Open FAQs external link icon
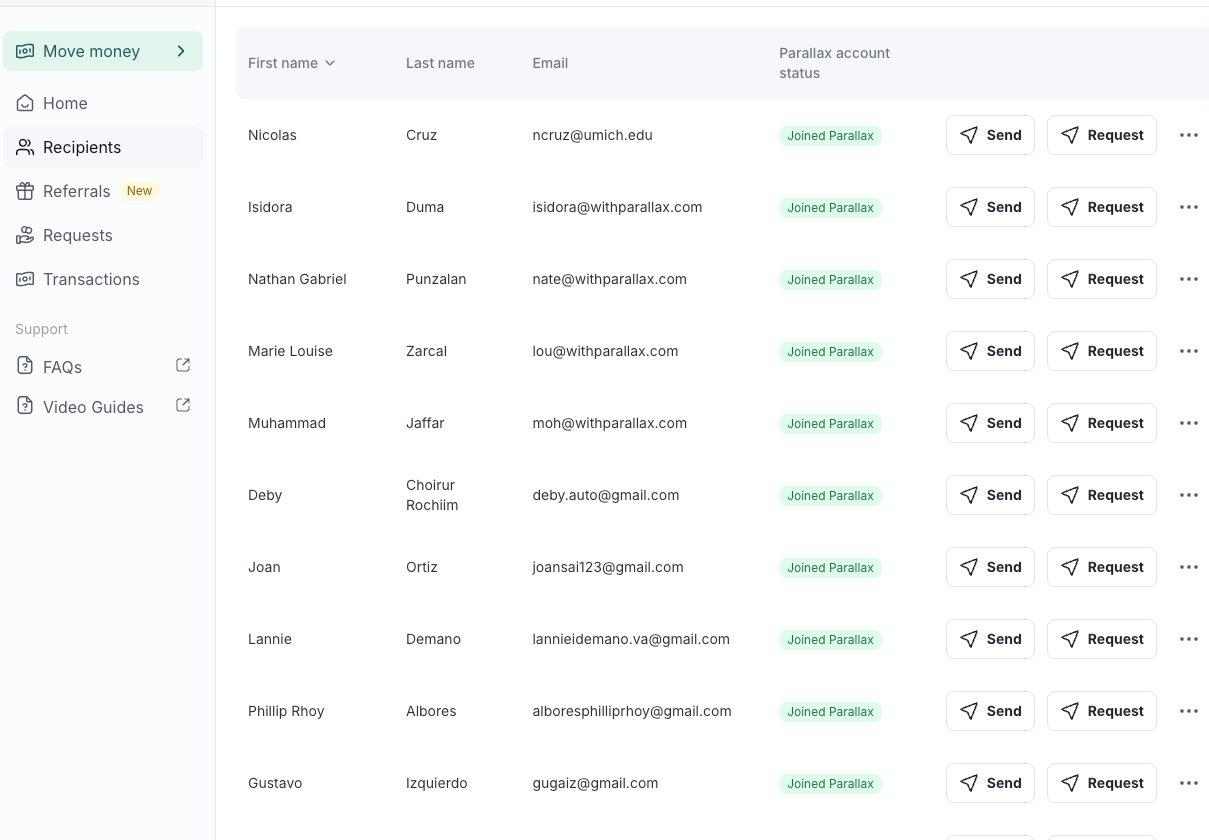1209x840 pixels. pyautogui.click(x=183, y=366)
